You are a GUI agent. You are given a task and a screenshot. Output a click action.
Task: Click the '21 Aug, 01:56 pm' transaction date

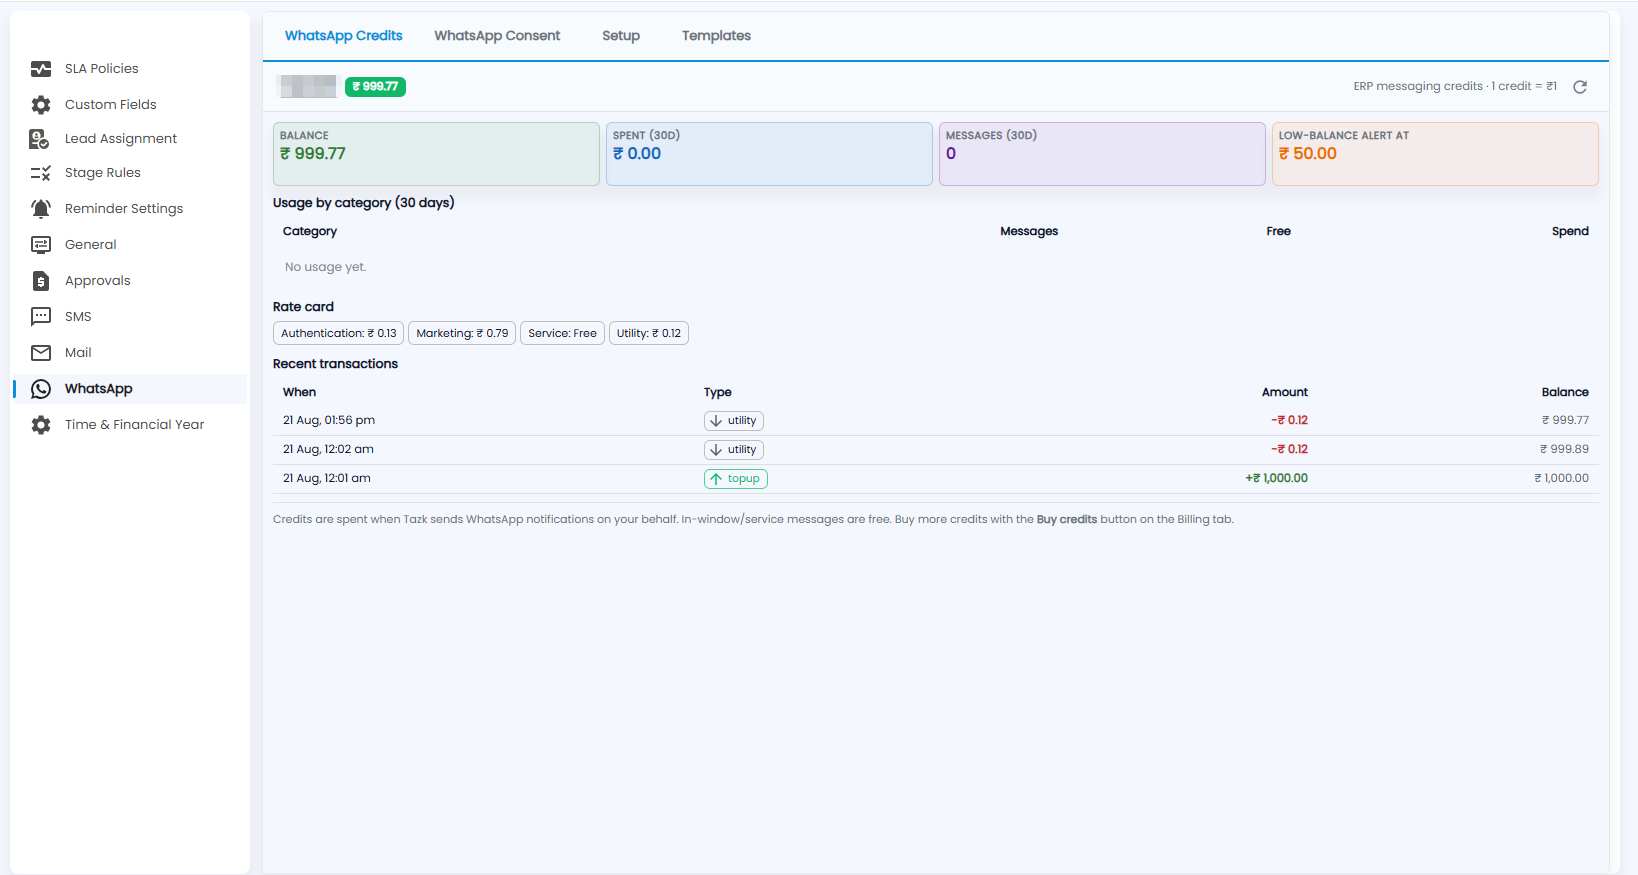(329, 421)
